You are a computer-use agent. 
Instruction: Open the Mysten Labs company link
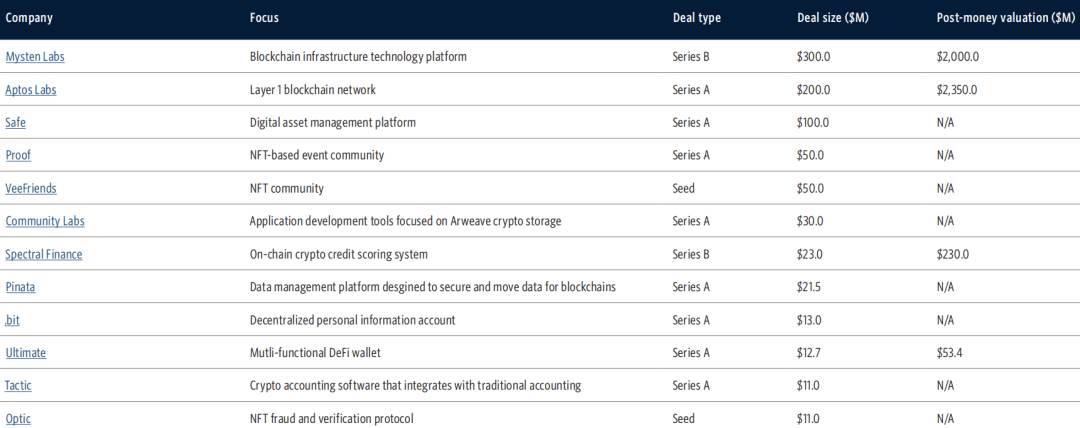[35, 57]
